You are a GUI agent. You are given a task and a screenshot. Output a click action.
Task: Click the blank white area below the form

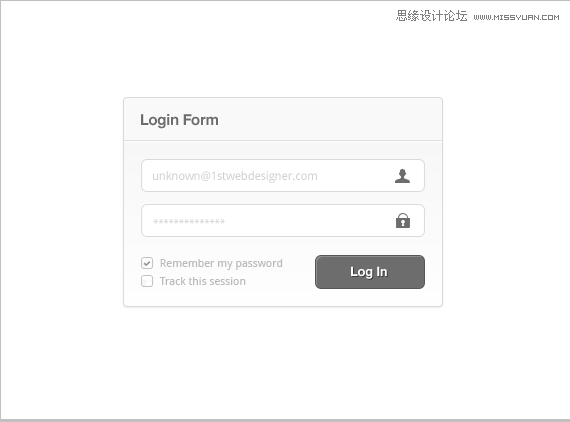tap(283, 360)
